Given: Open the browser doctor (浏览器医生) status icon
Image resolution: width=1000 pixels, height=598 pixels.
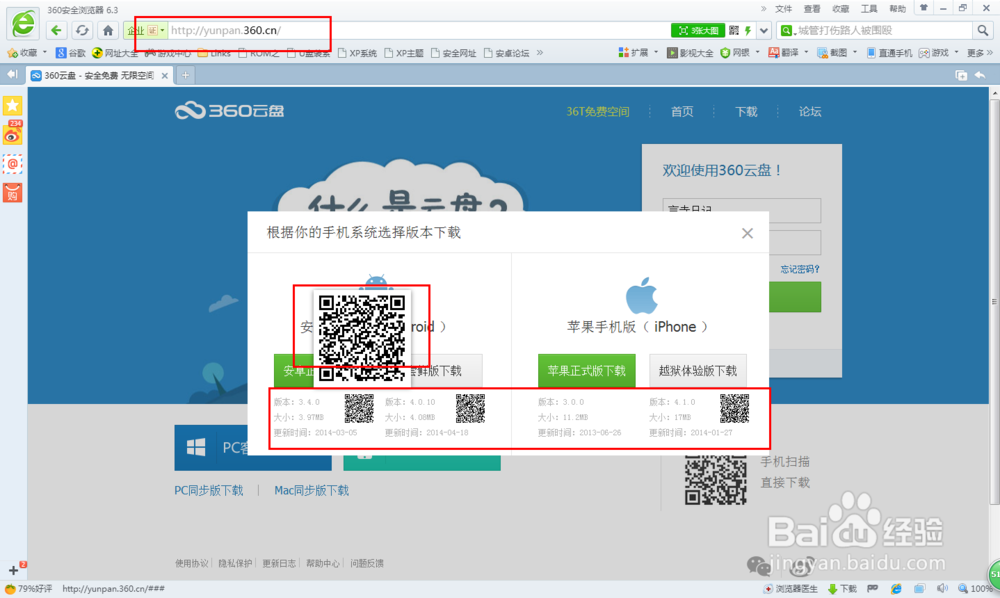Looking at the screenshot, I should 790,588.
